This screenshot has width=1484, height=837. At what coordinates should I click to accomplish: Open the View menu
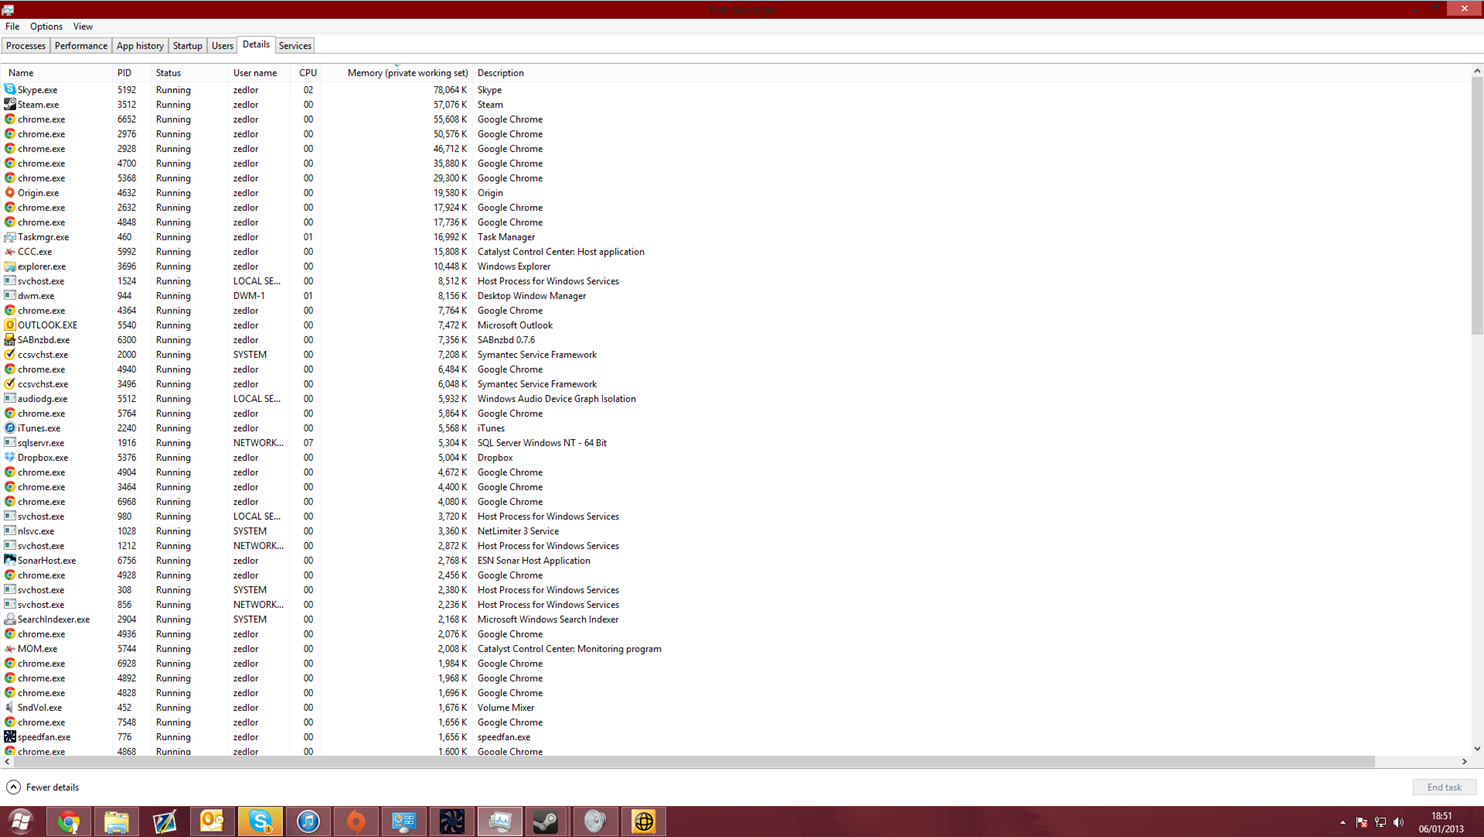(83, 27)
